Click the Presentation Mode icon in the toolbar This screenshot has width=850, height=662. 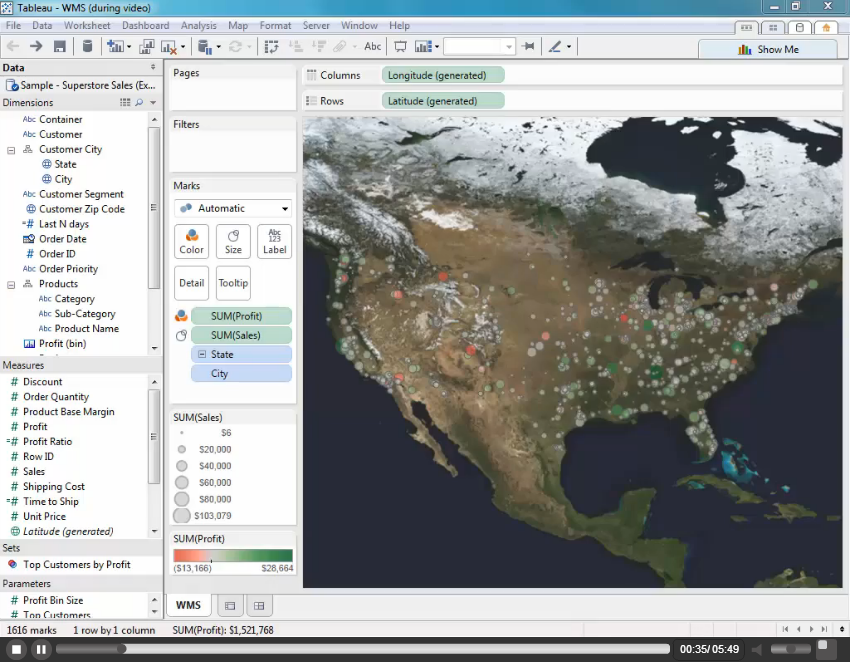(x=400, y=46)
